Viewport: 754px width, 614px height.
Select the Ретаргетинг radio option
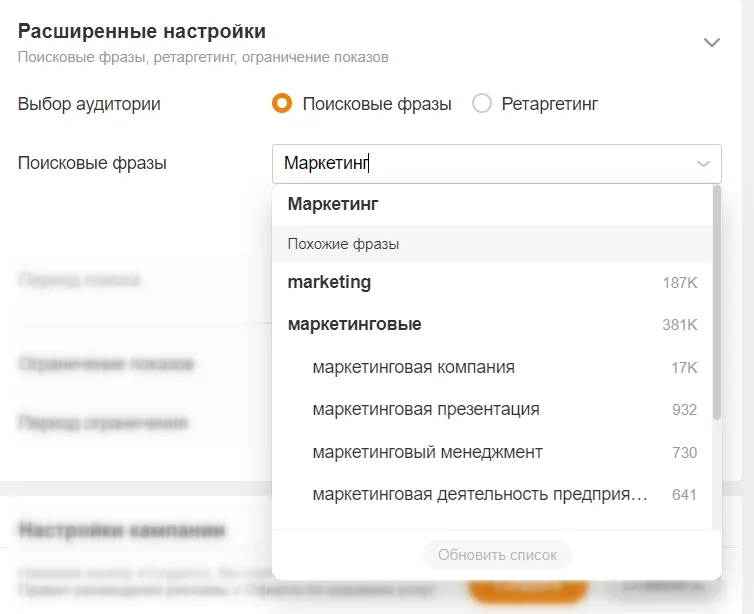coord(482,104)
